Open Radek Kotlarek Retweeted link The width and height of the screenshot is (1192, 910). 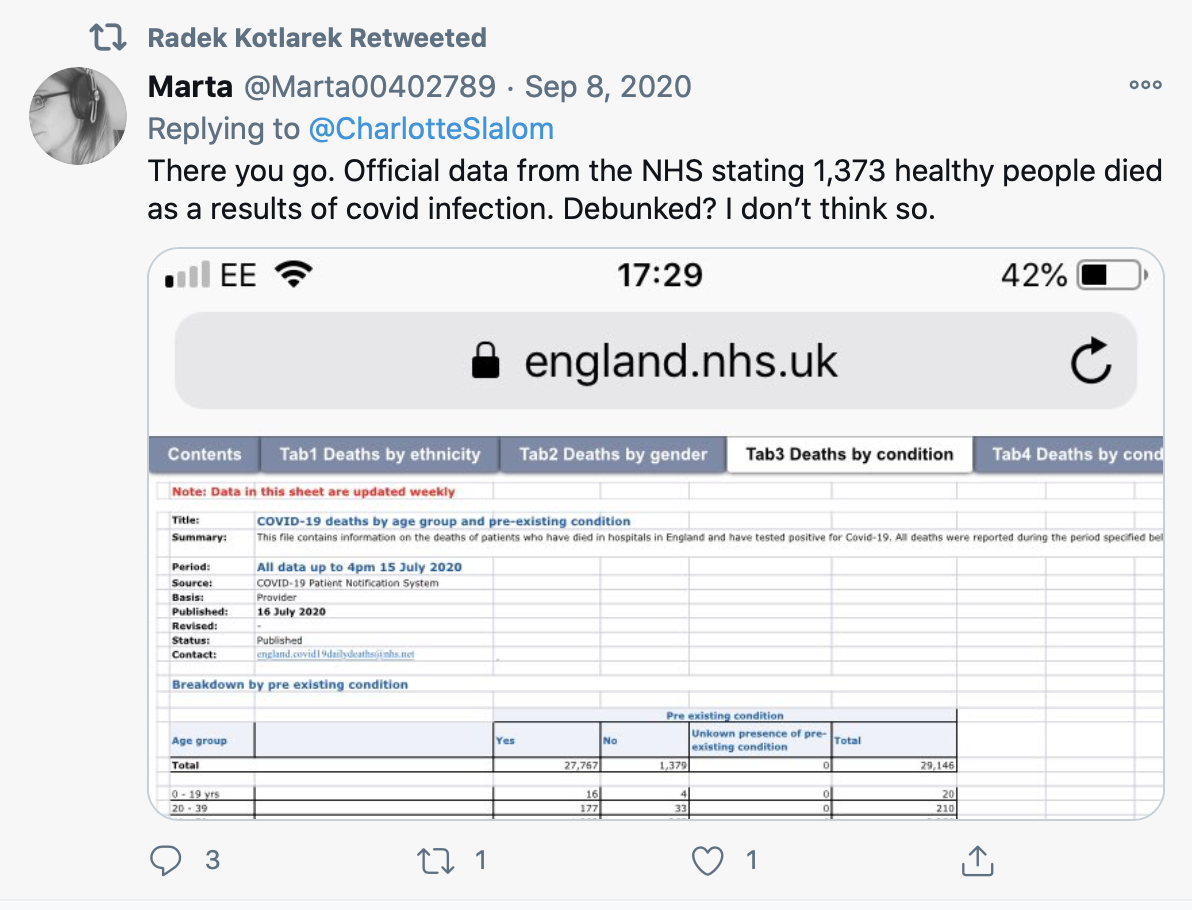(317, 39)
